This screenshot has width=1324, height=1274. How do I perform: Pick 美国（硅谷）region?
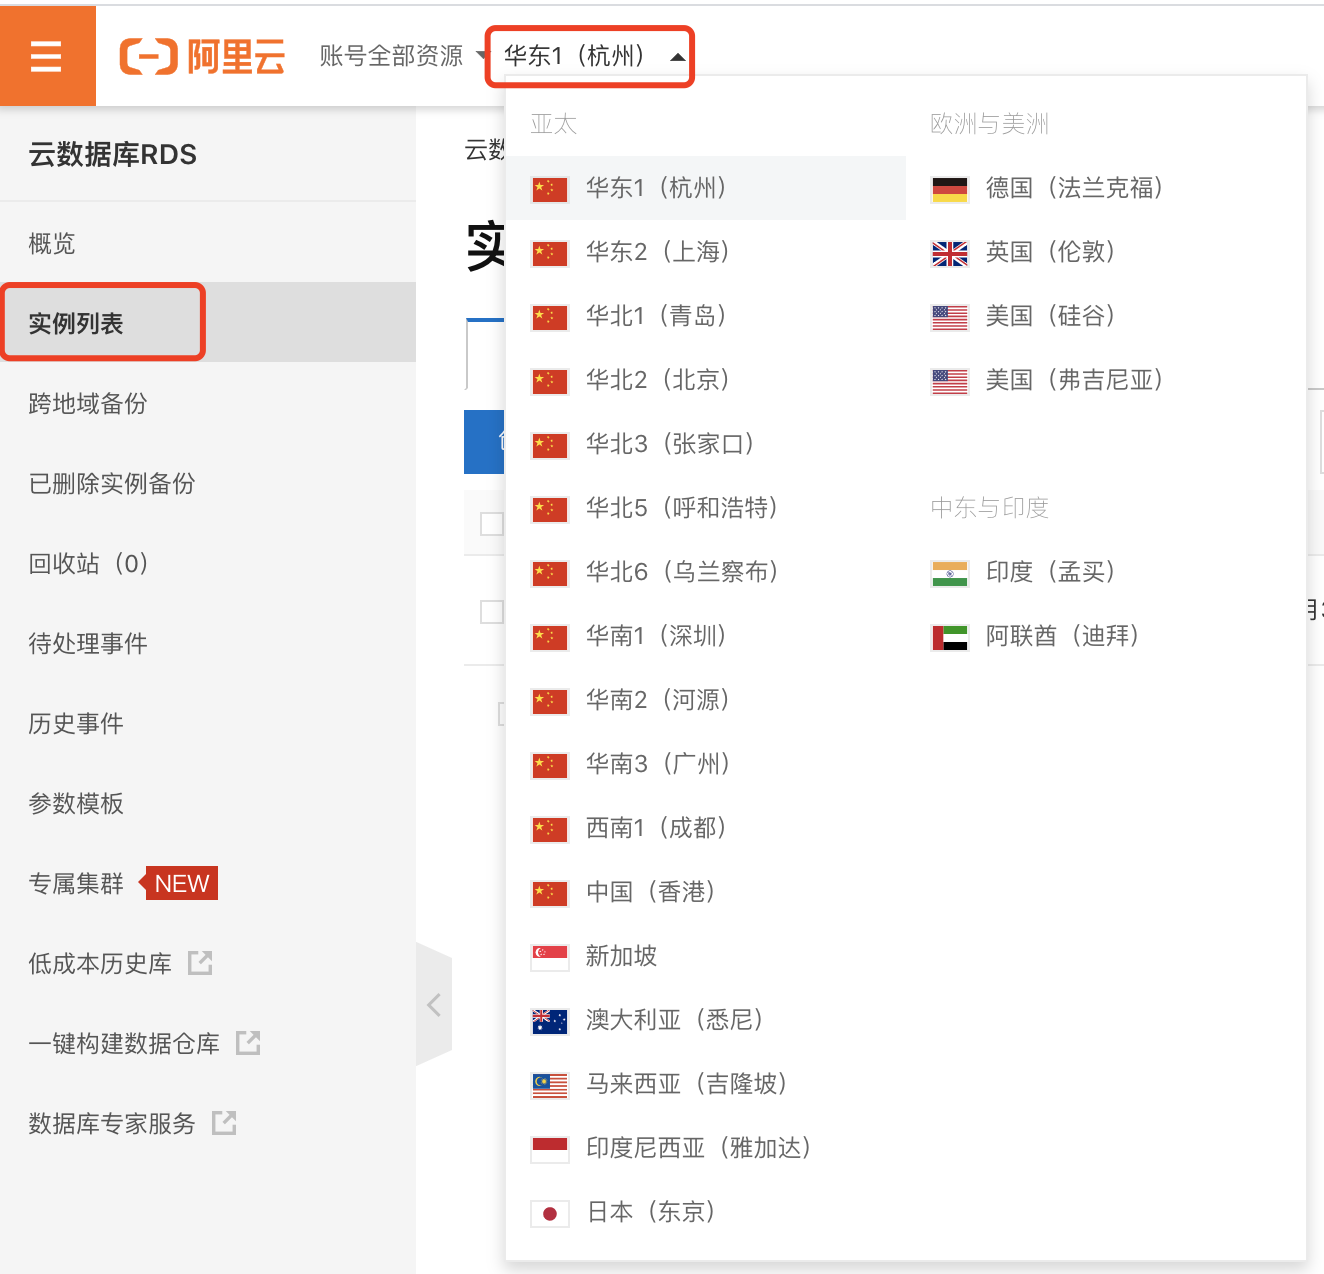[x=1105, y=316]
